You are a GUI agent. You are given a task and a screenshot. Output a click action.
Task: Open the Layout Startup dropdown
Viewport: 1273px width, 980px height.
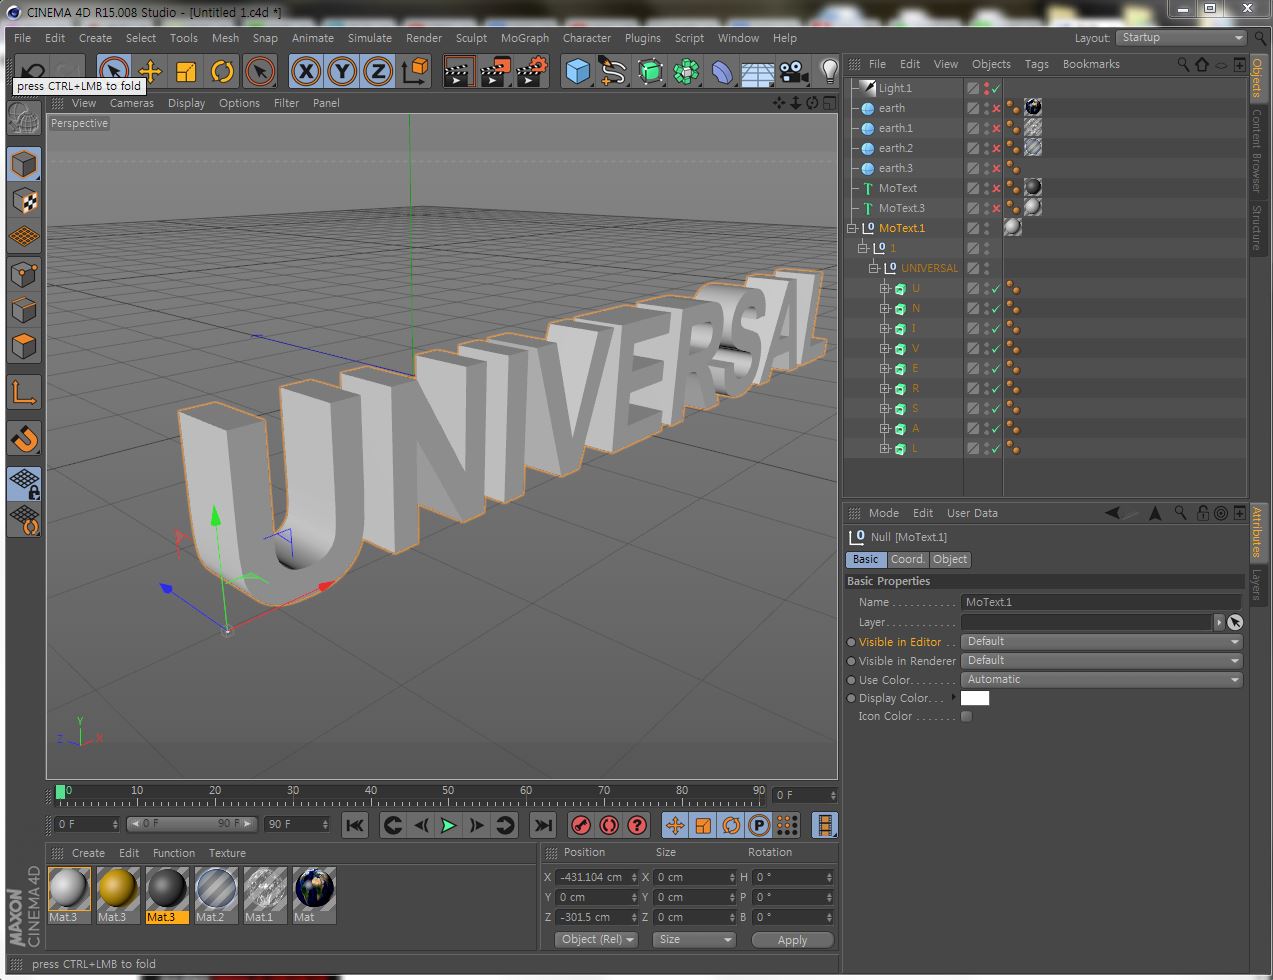pos(1181,38)
